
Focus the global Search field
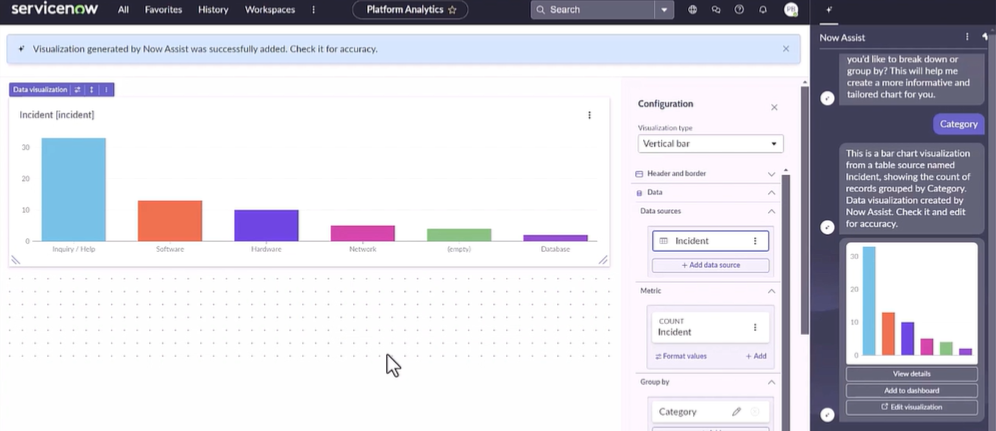(593, 10)
